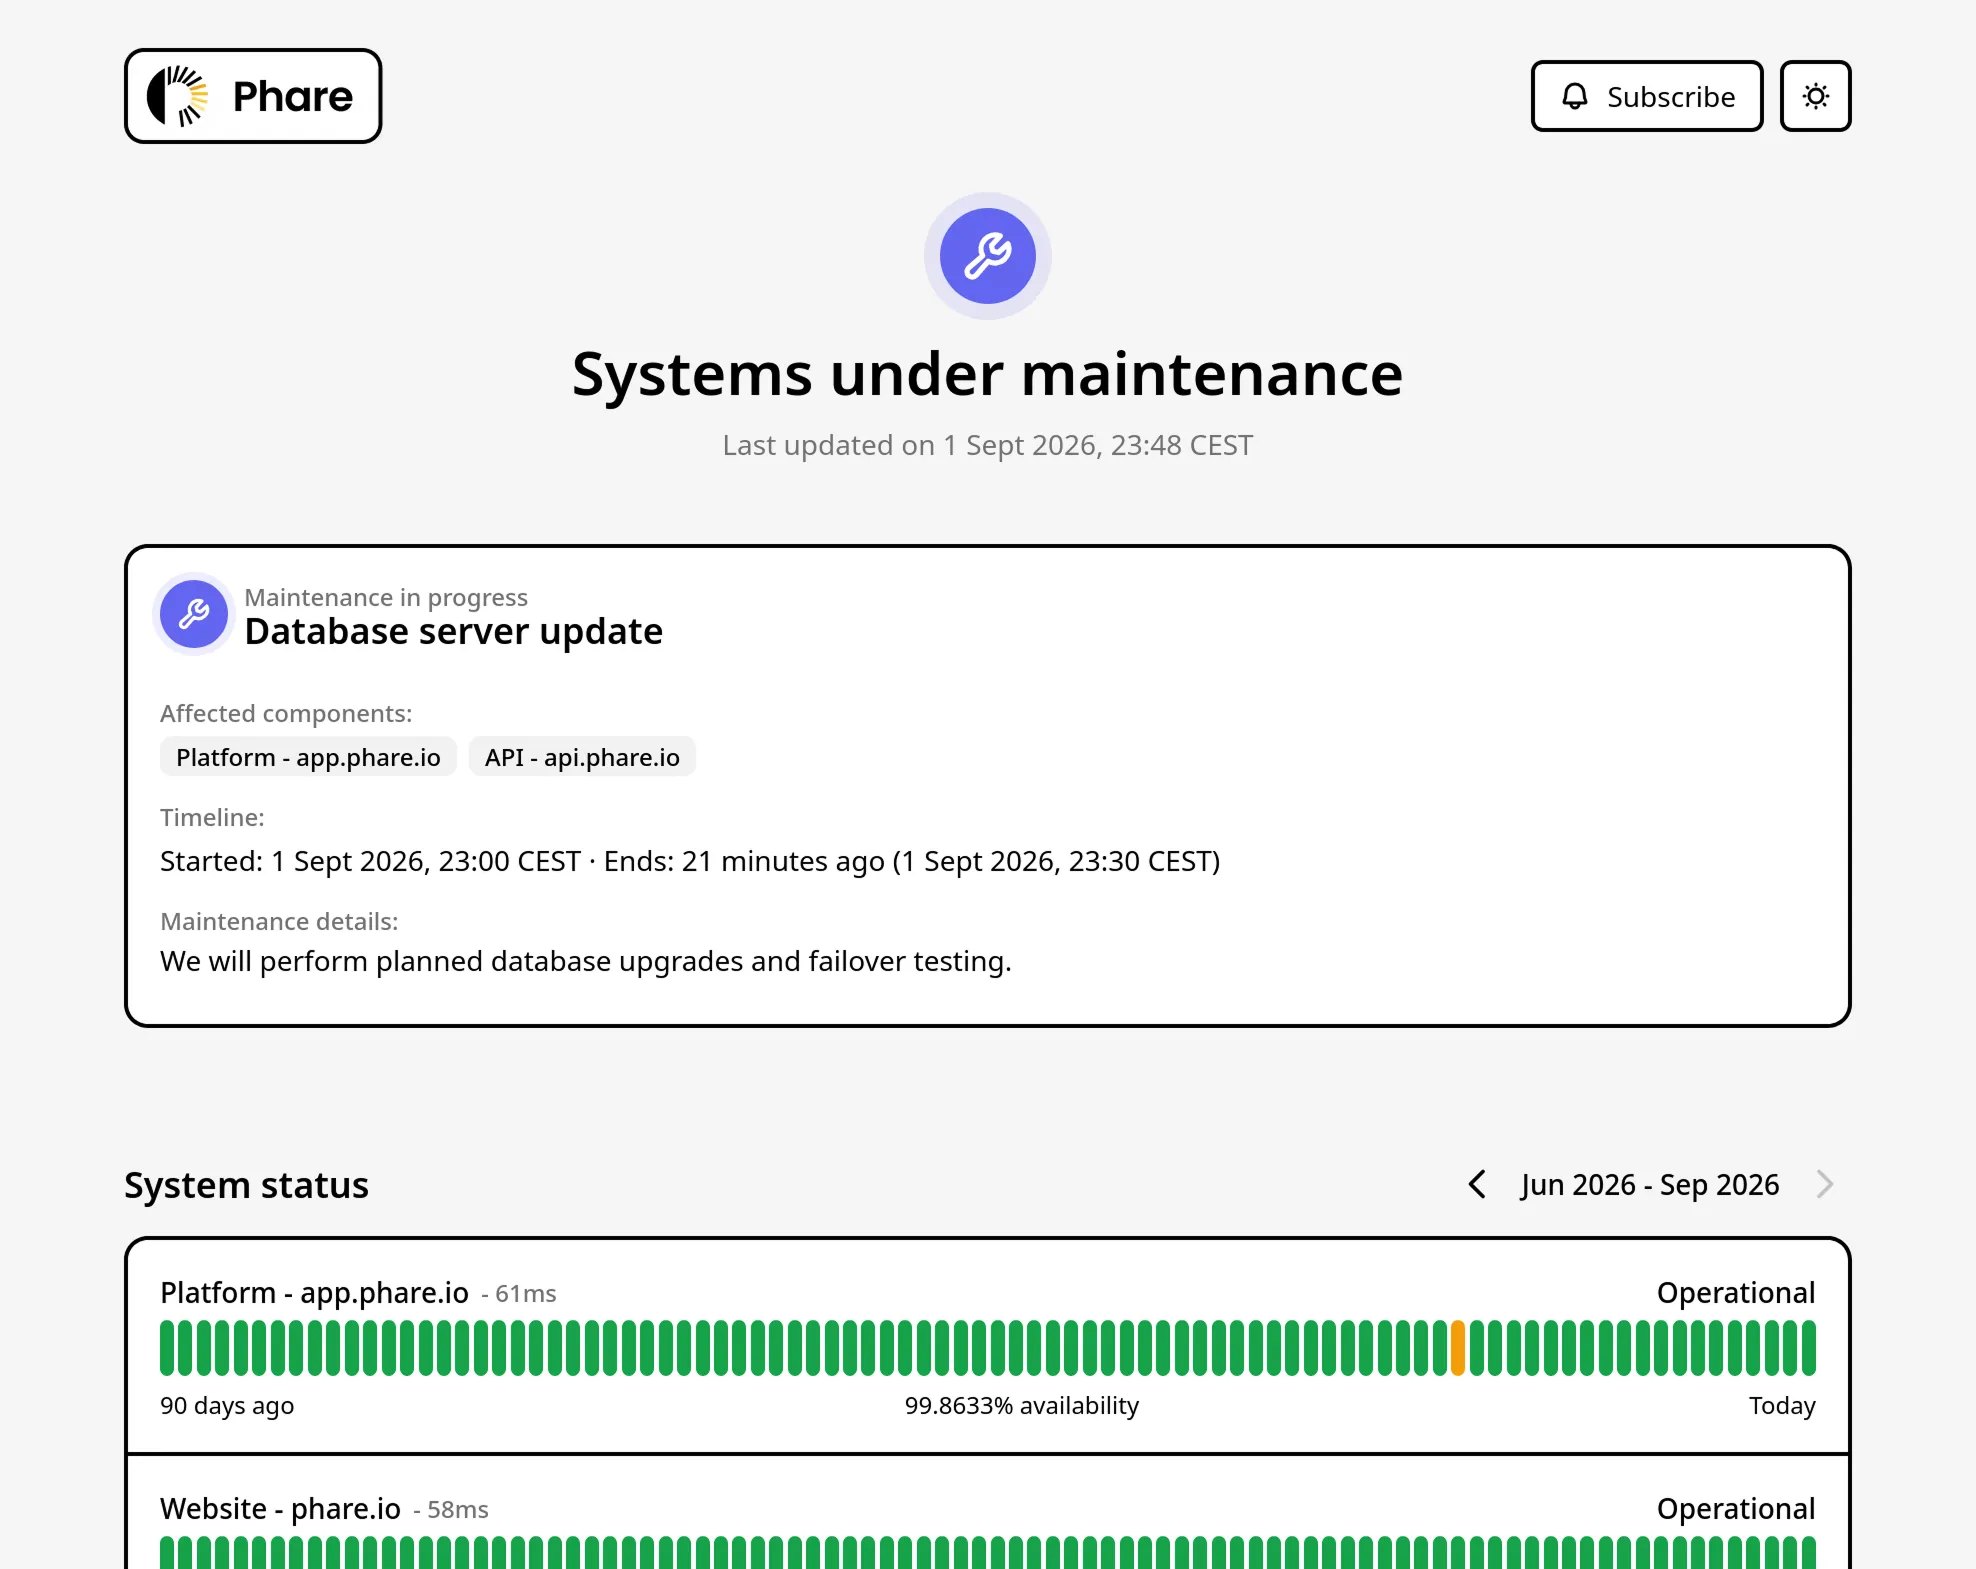1976x1569 pixels.
Task: Click the 99.8633% availability text
Action: 1021,1406
